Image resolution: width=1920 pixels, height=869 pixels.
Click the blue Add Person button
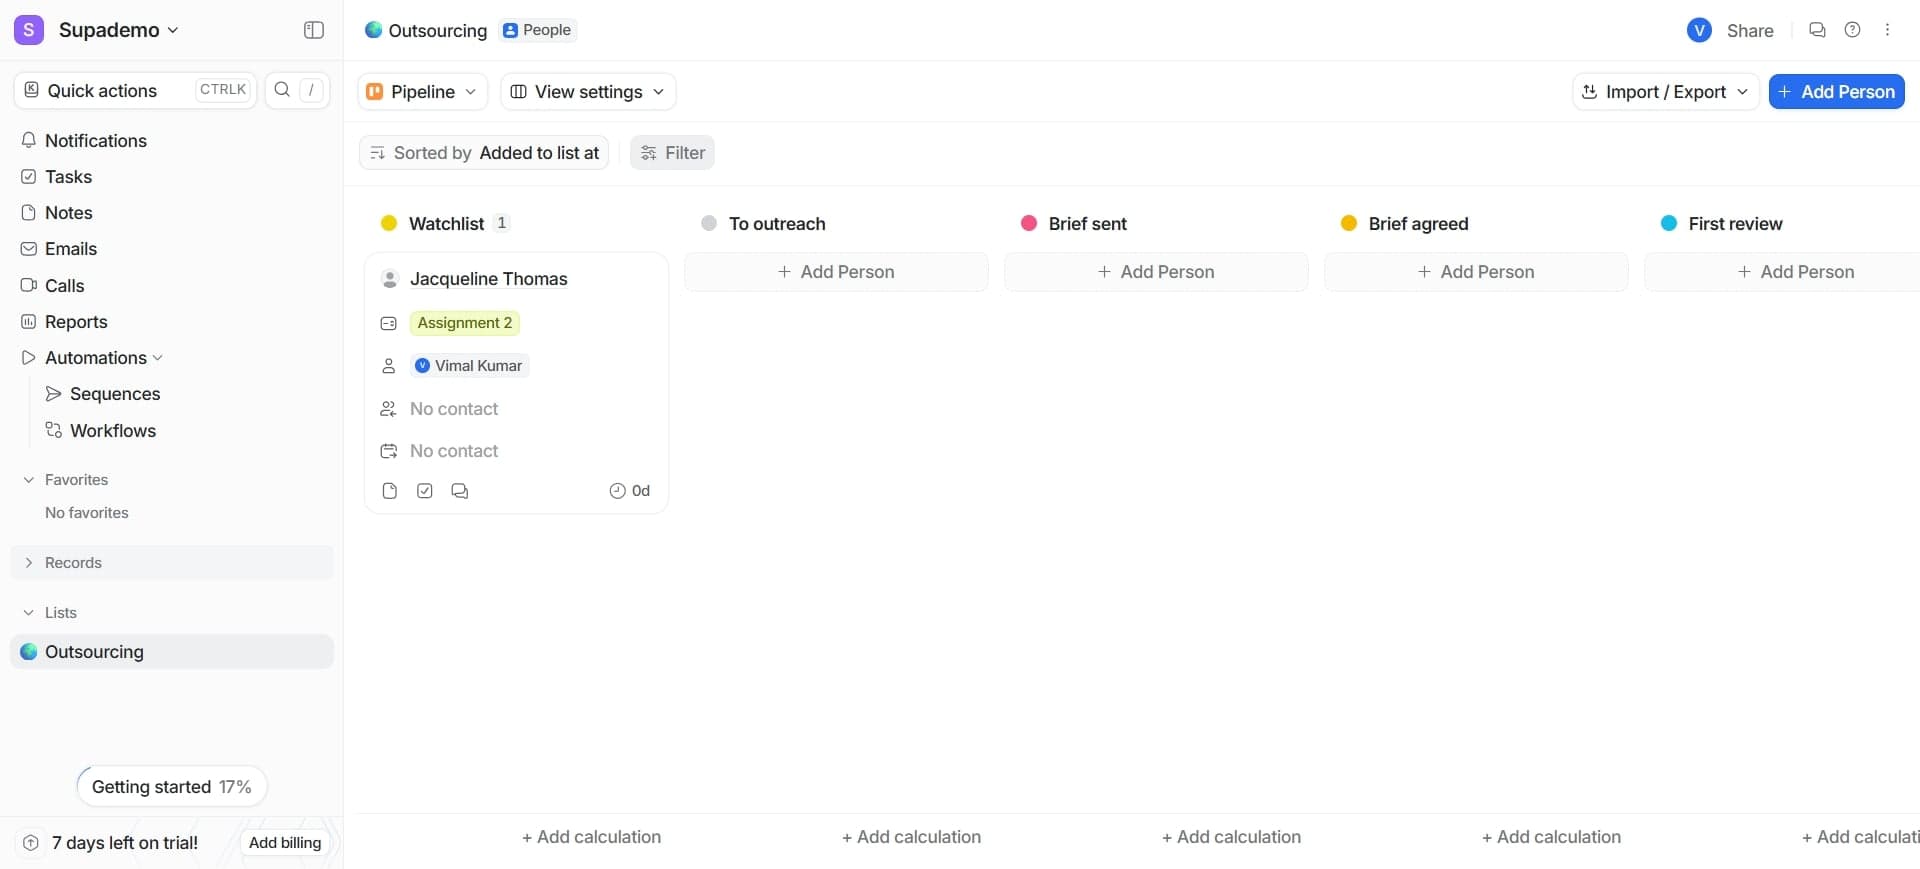pyautogui.click(x=1836, y=92)
